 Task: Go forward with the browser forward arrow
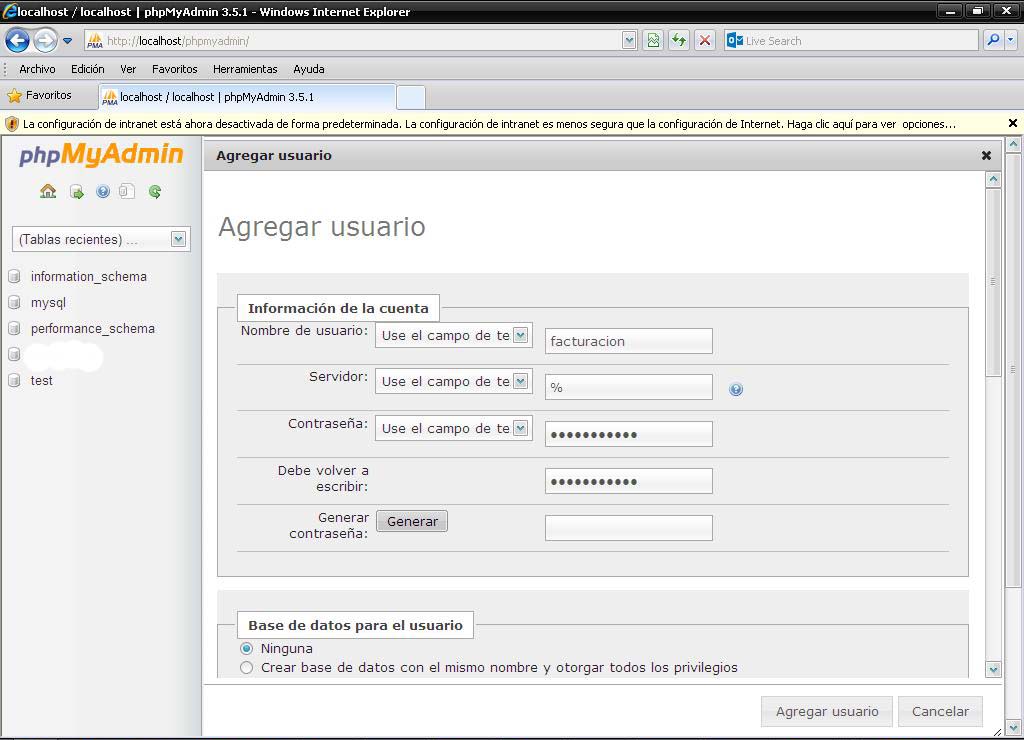[x=45, y=40]
